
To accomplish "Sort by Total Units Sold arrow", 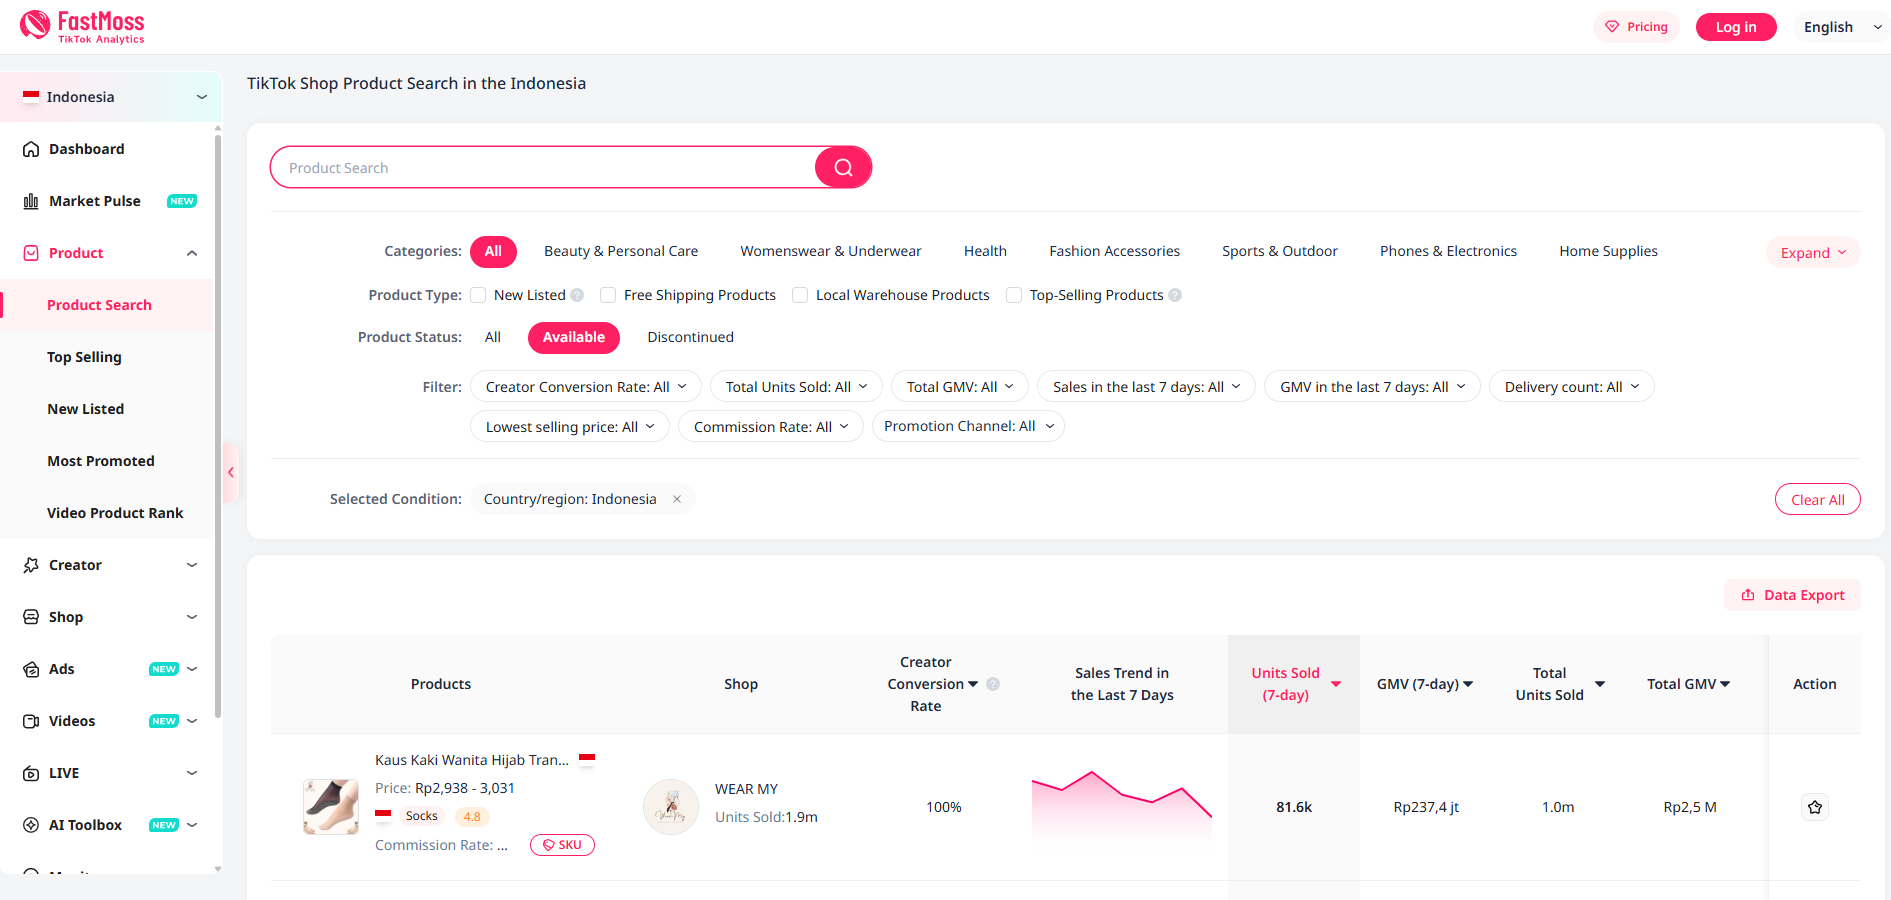I will (x=1600, y=684).
